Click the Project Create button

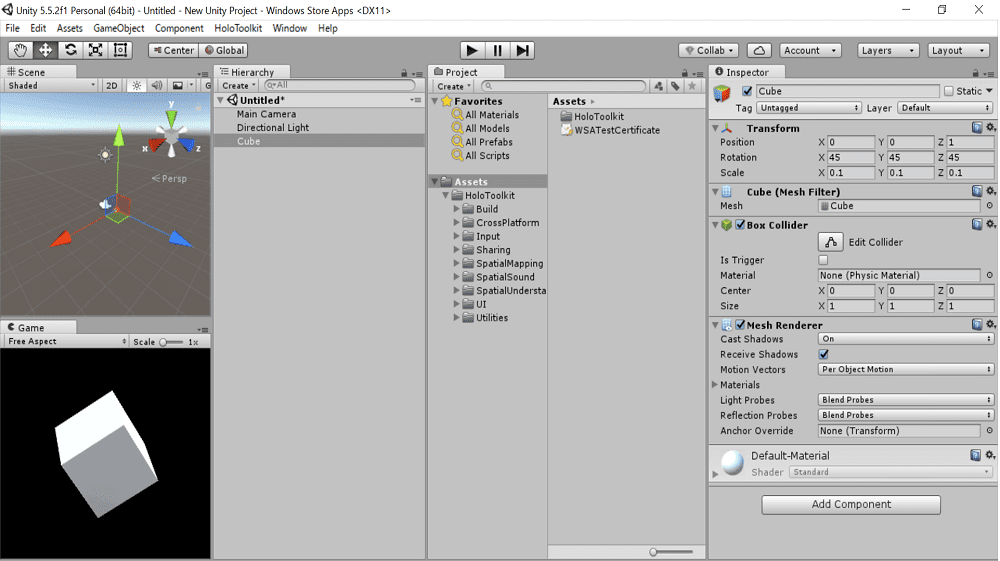pyautogui.click(x=453, y=86)
